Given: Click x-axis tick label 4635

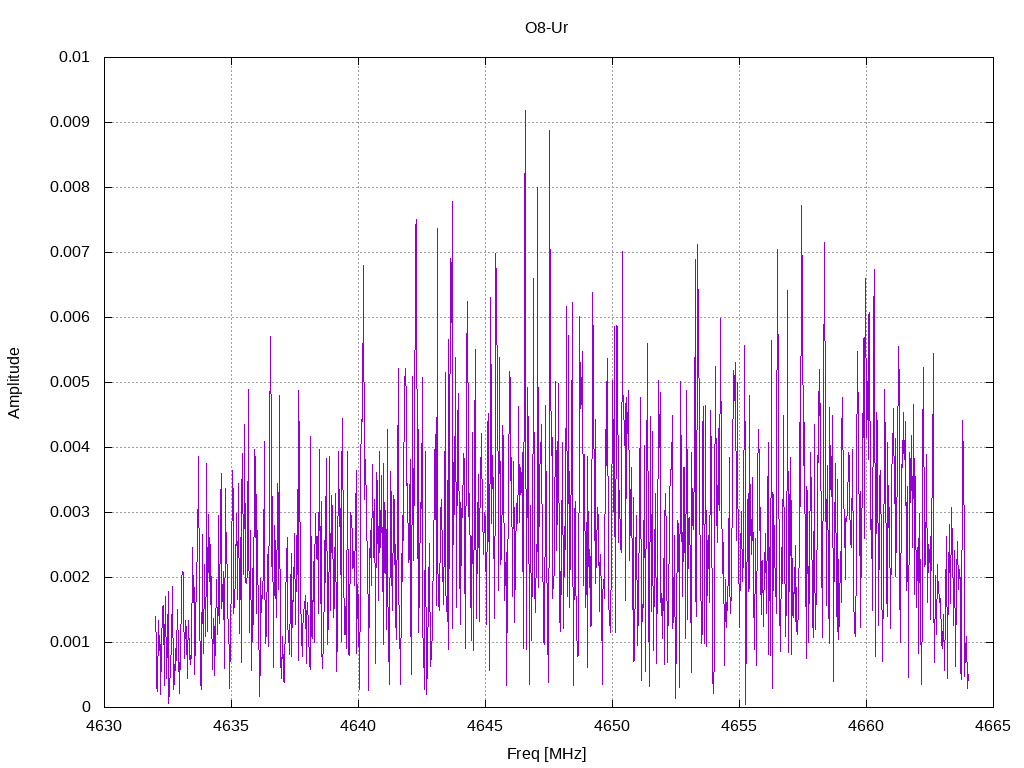Looking at the screenshot, I should pos(231,726).
